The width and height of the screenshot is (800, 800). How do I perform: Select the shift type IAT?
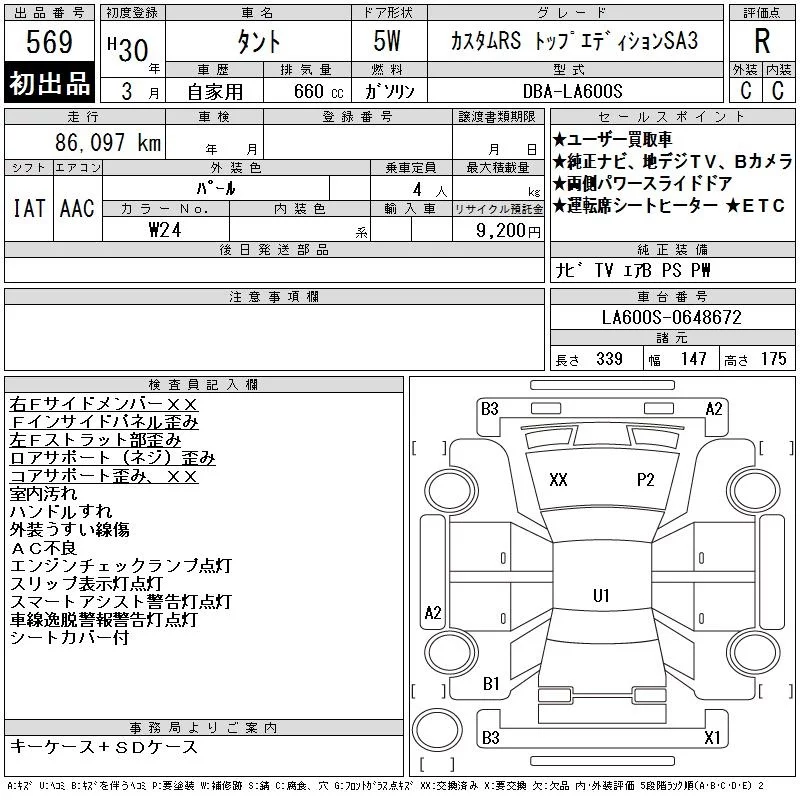pos(29,208)
